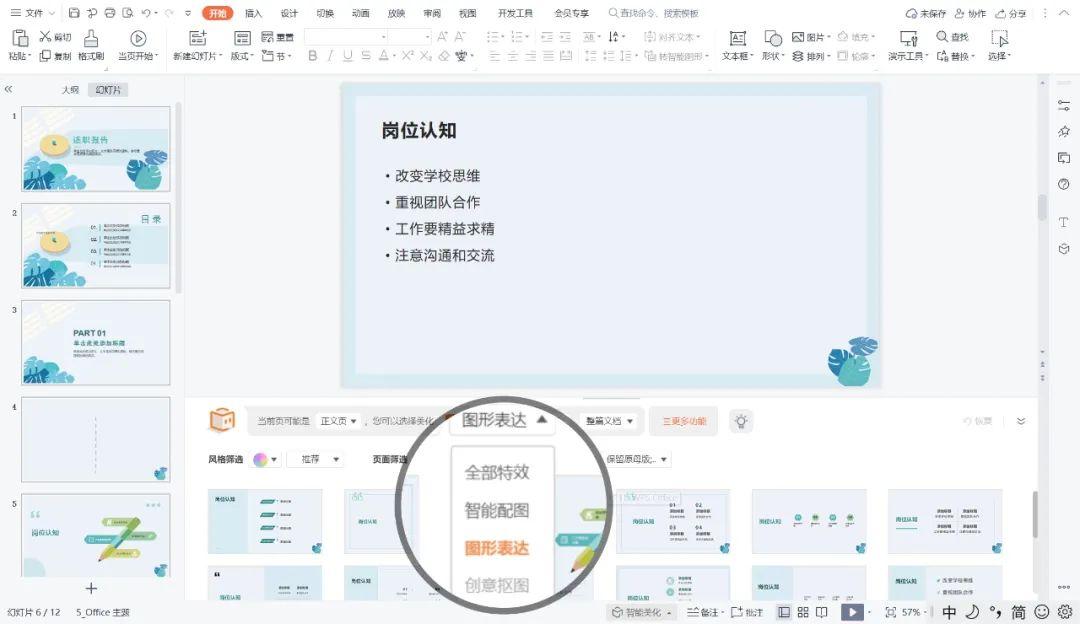Switch to slide sorter view in status bar
The width and height of the screenshot is (1080, 624).
pos(803,612)
